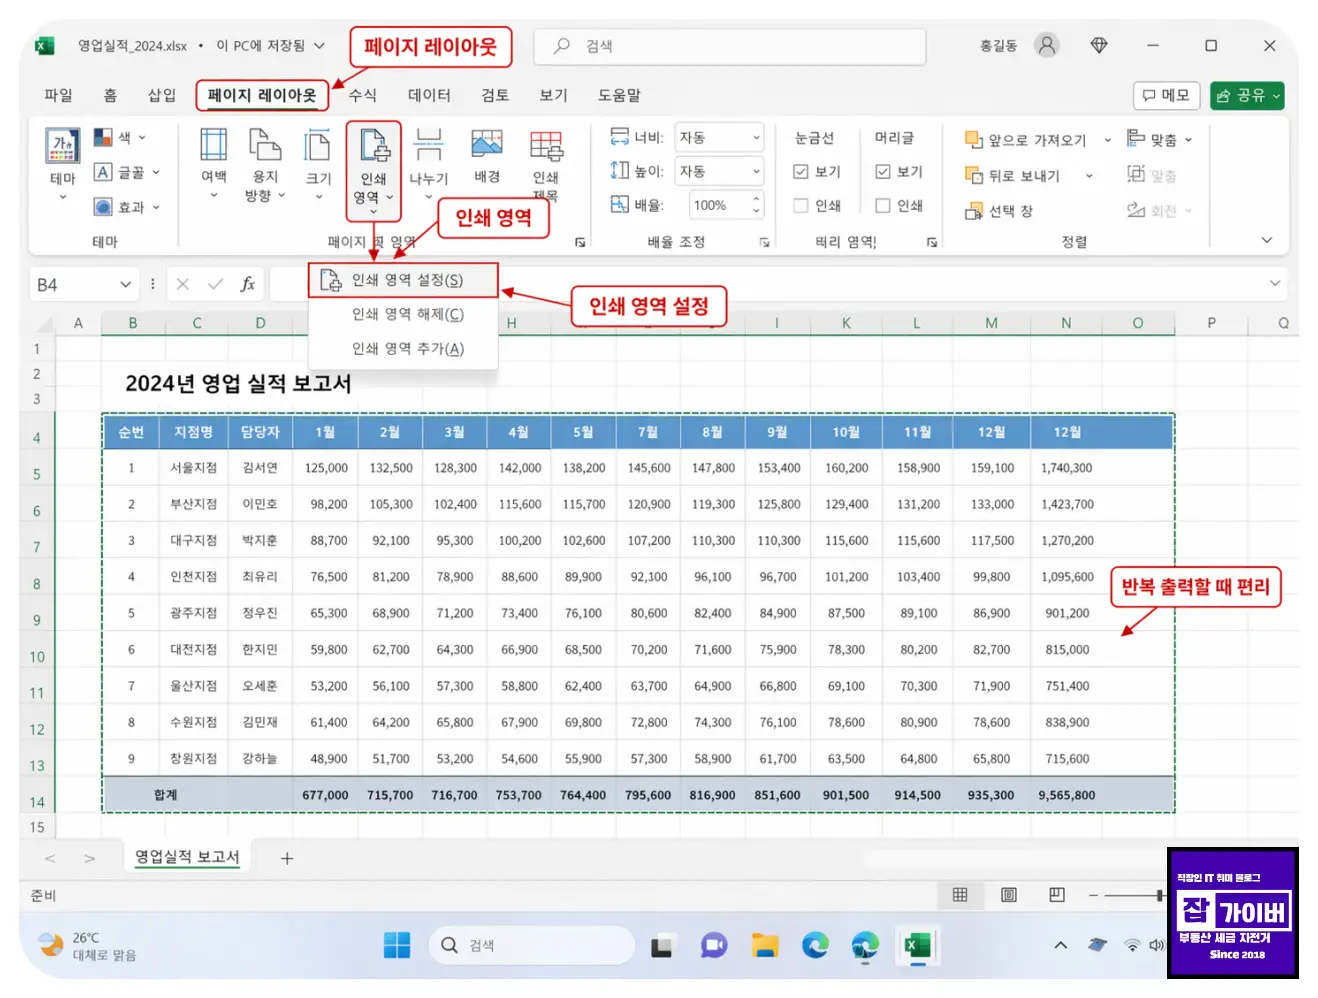The image size is (1318, 998).
Task: Expand the formula bar chevron
Action: [x=1275, y=283]
